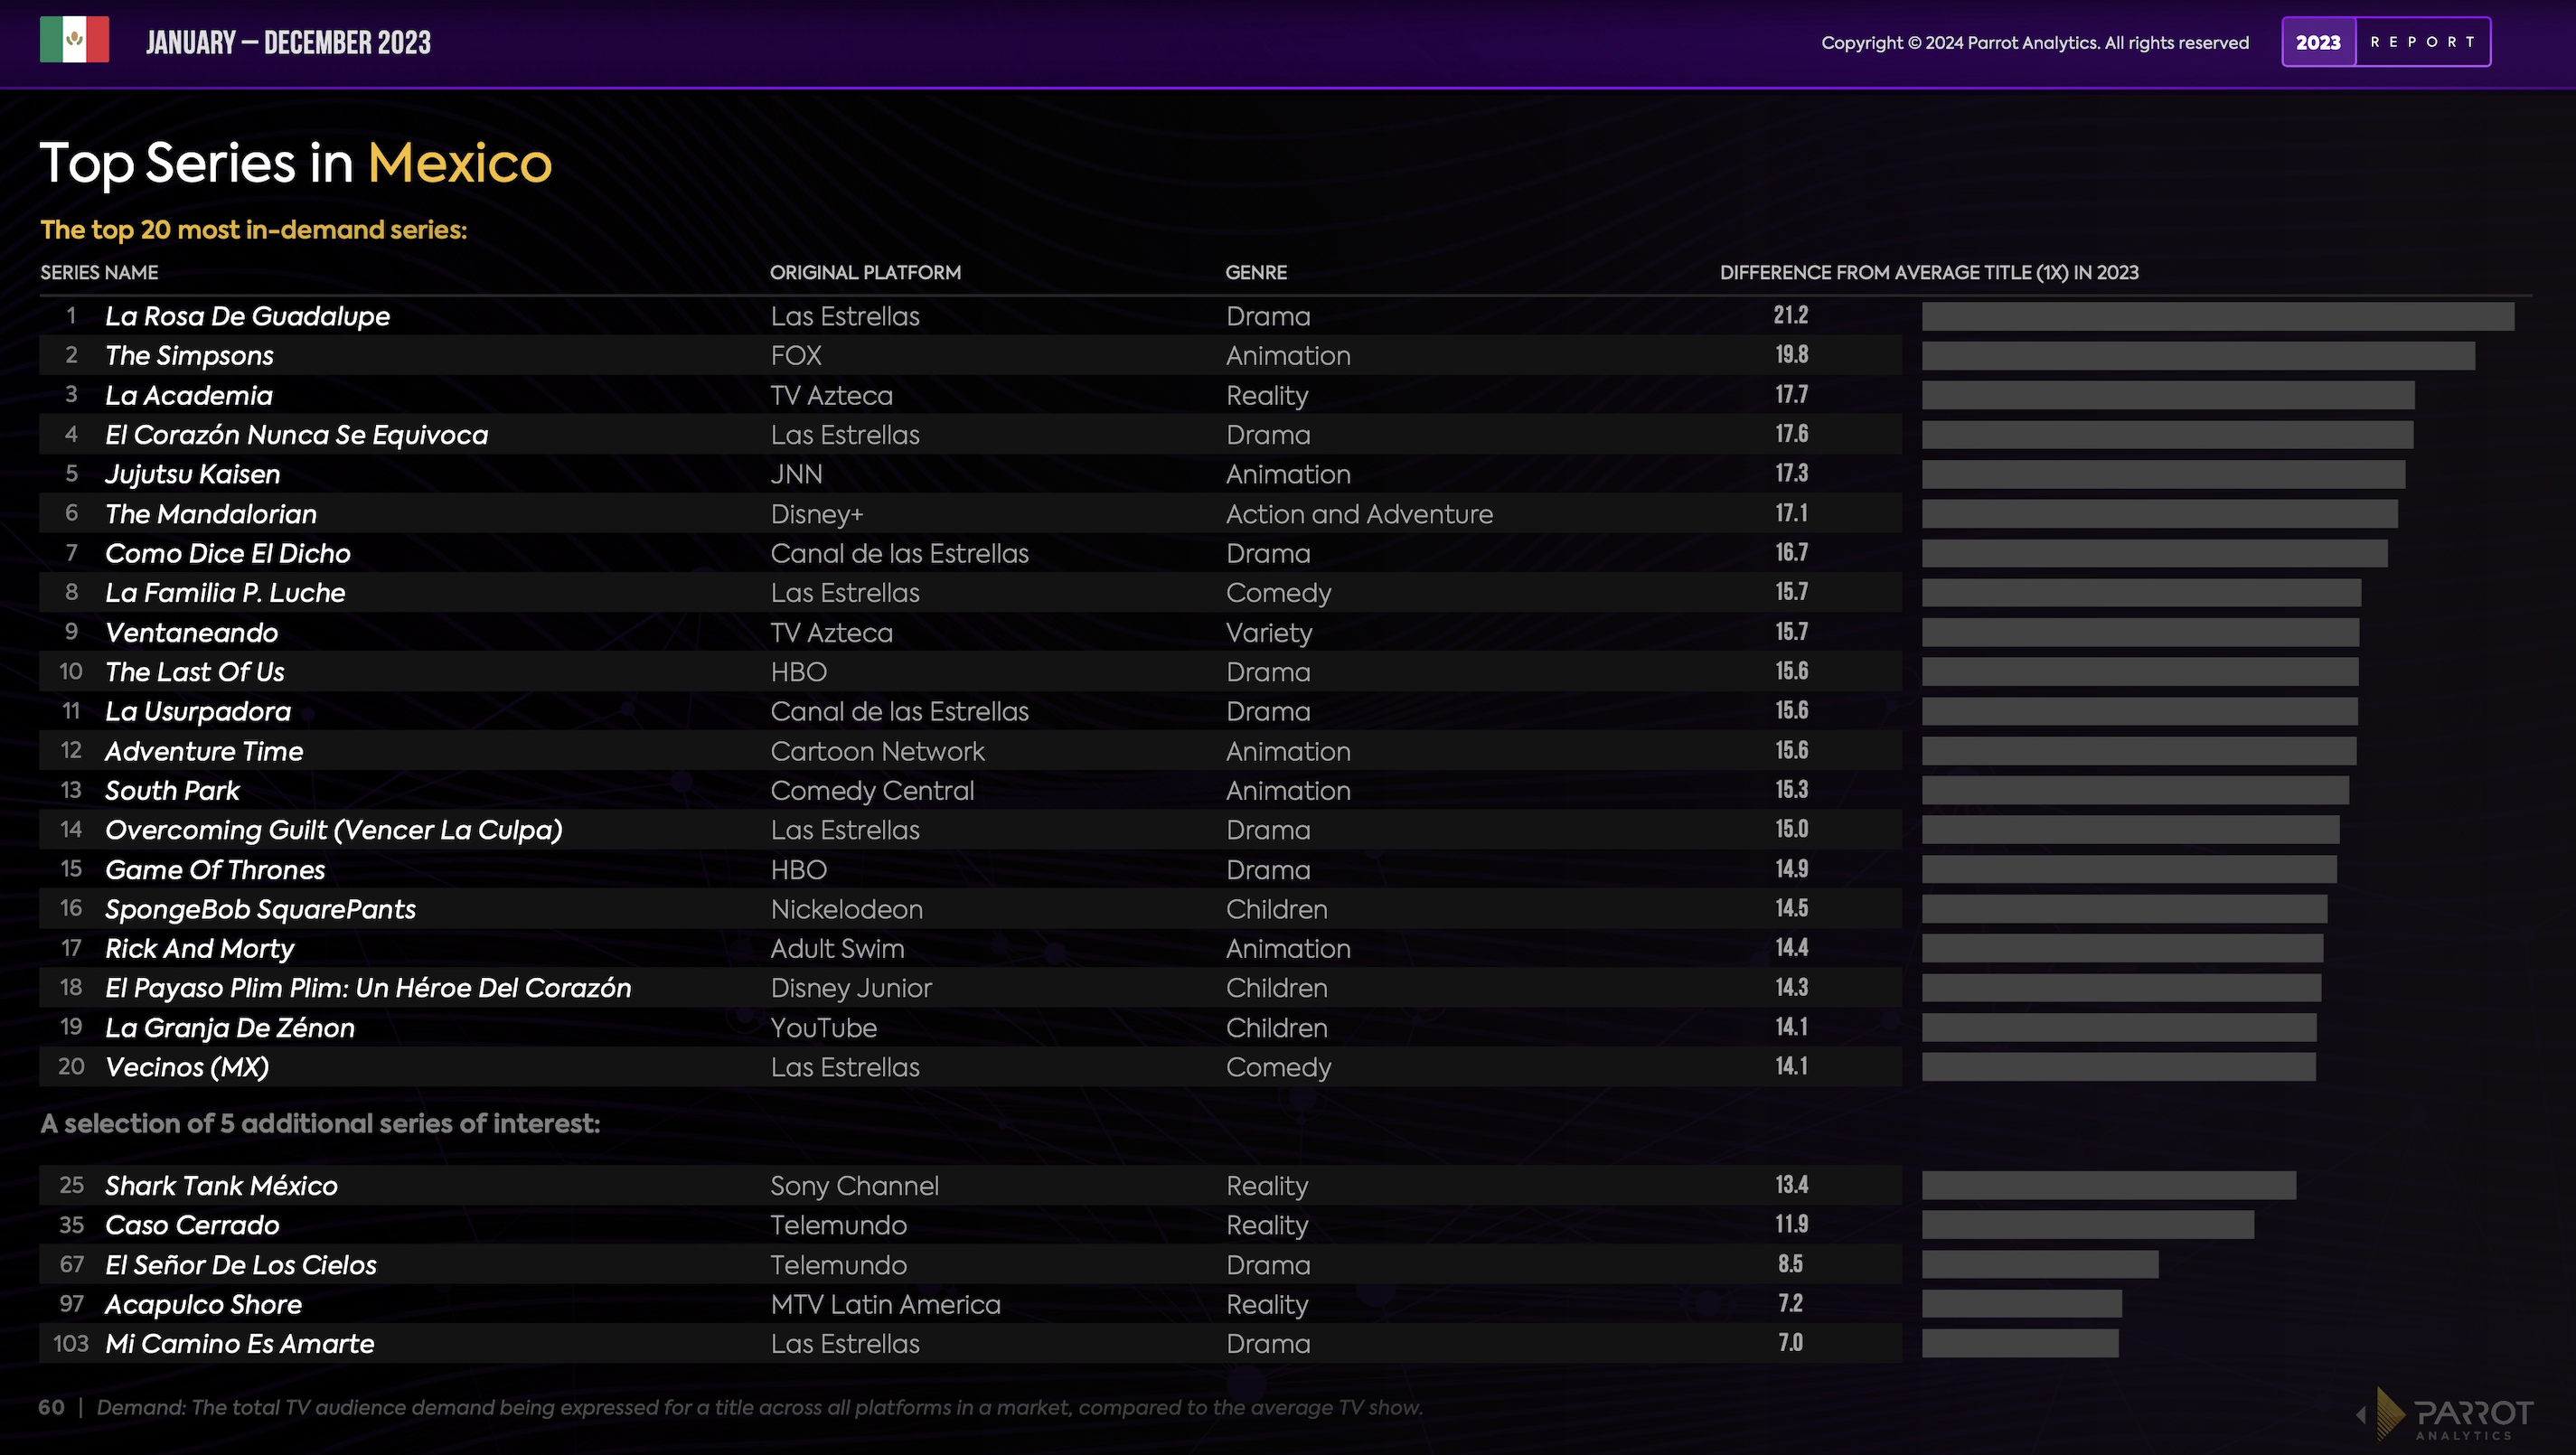Click the Action and Adventure genre
The image size is (2576, 1455).
click(x=1359, y=514)
